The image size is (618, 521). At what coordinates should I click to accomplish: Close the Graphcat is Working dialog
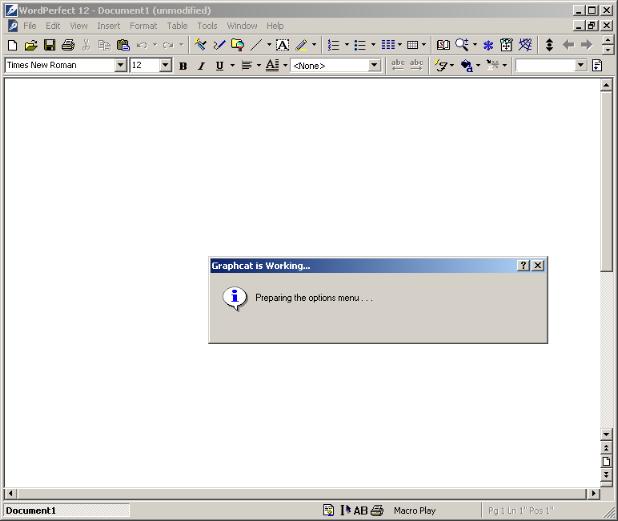[x=538, y=266]
